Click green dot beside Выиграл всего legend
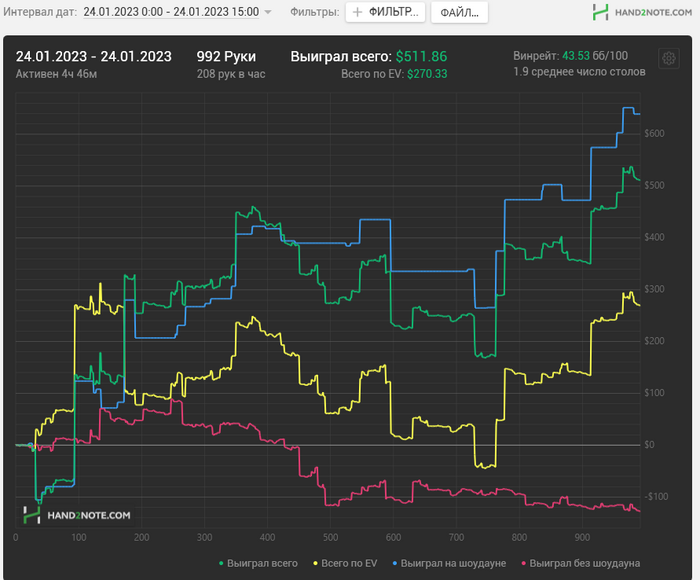Image resolution: width=700 pixels, height=580 pixels. click(x=221, y=563)
